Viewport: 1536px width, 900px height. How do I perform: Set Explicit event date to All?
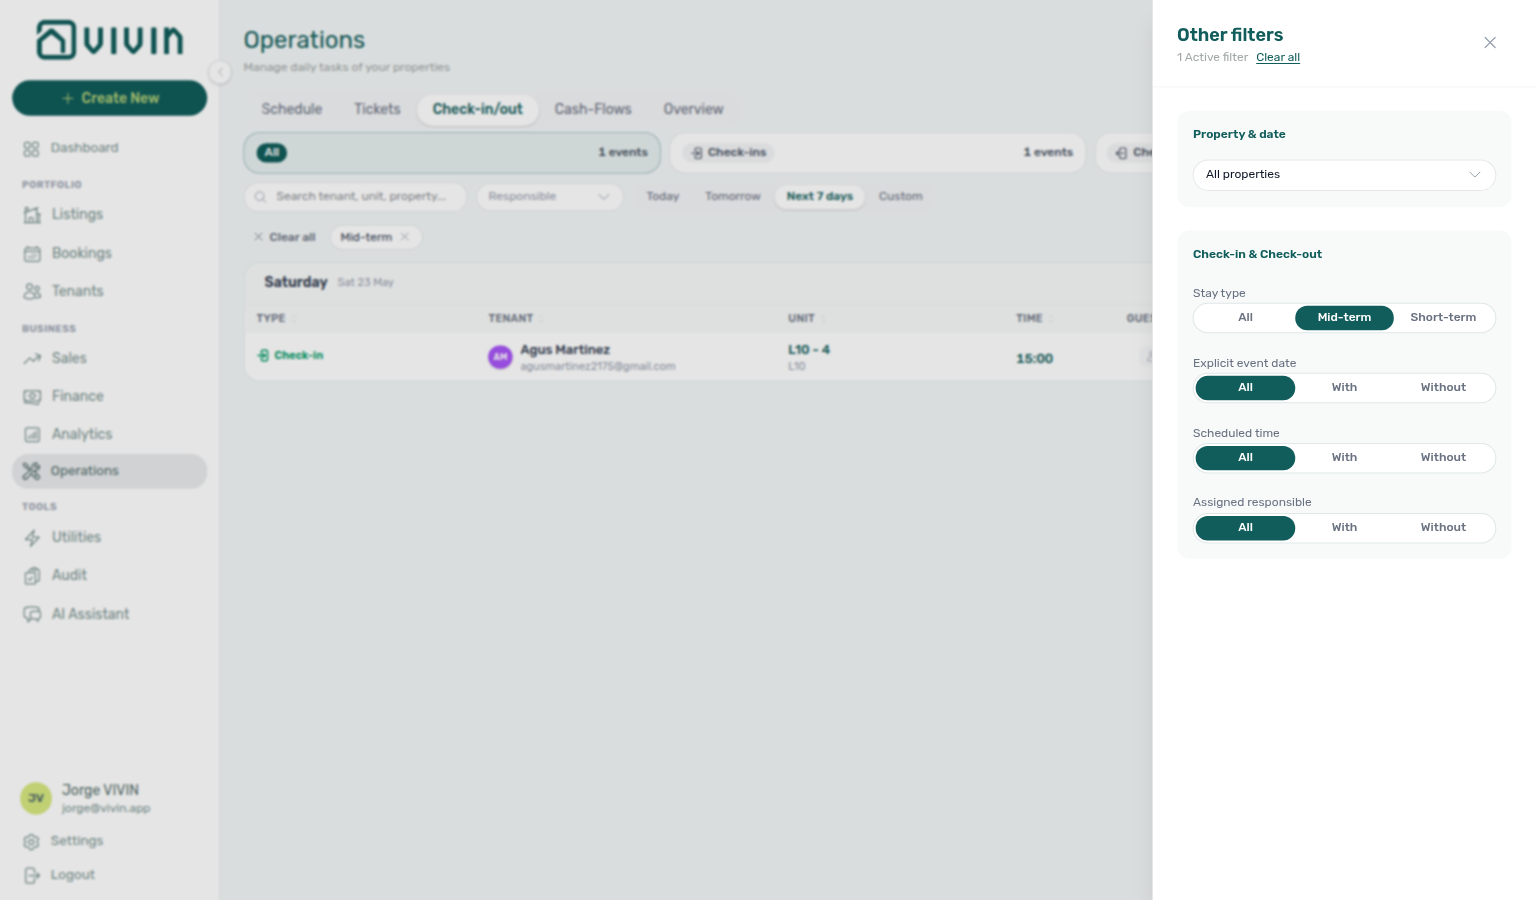tap(1245, 388)
